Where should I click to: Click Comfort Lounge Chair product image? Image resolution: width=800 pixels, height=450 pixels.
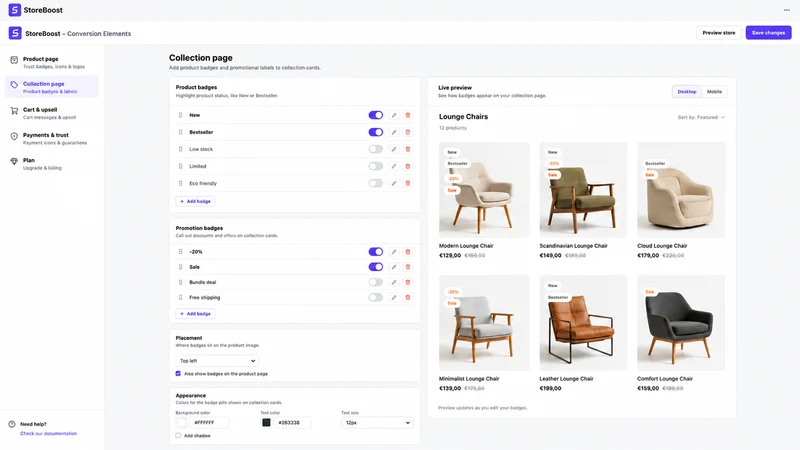coord(681,323)
